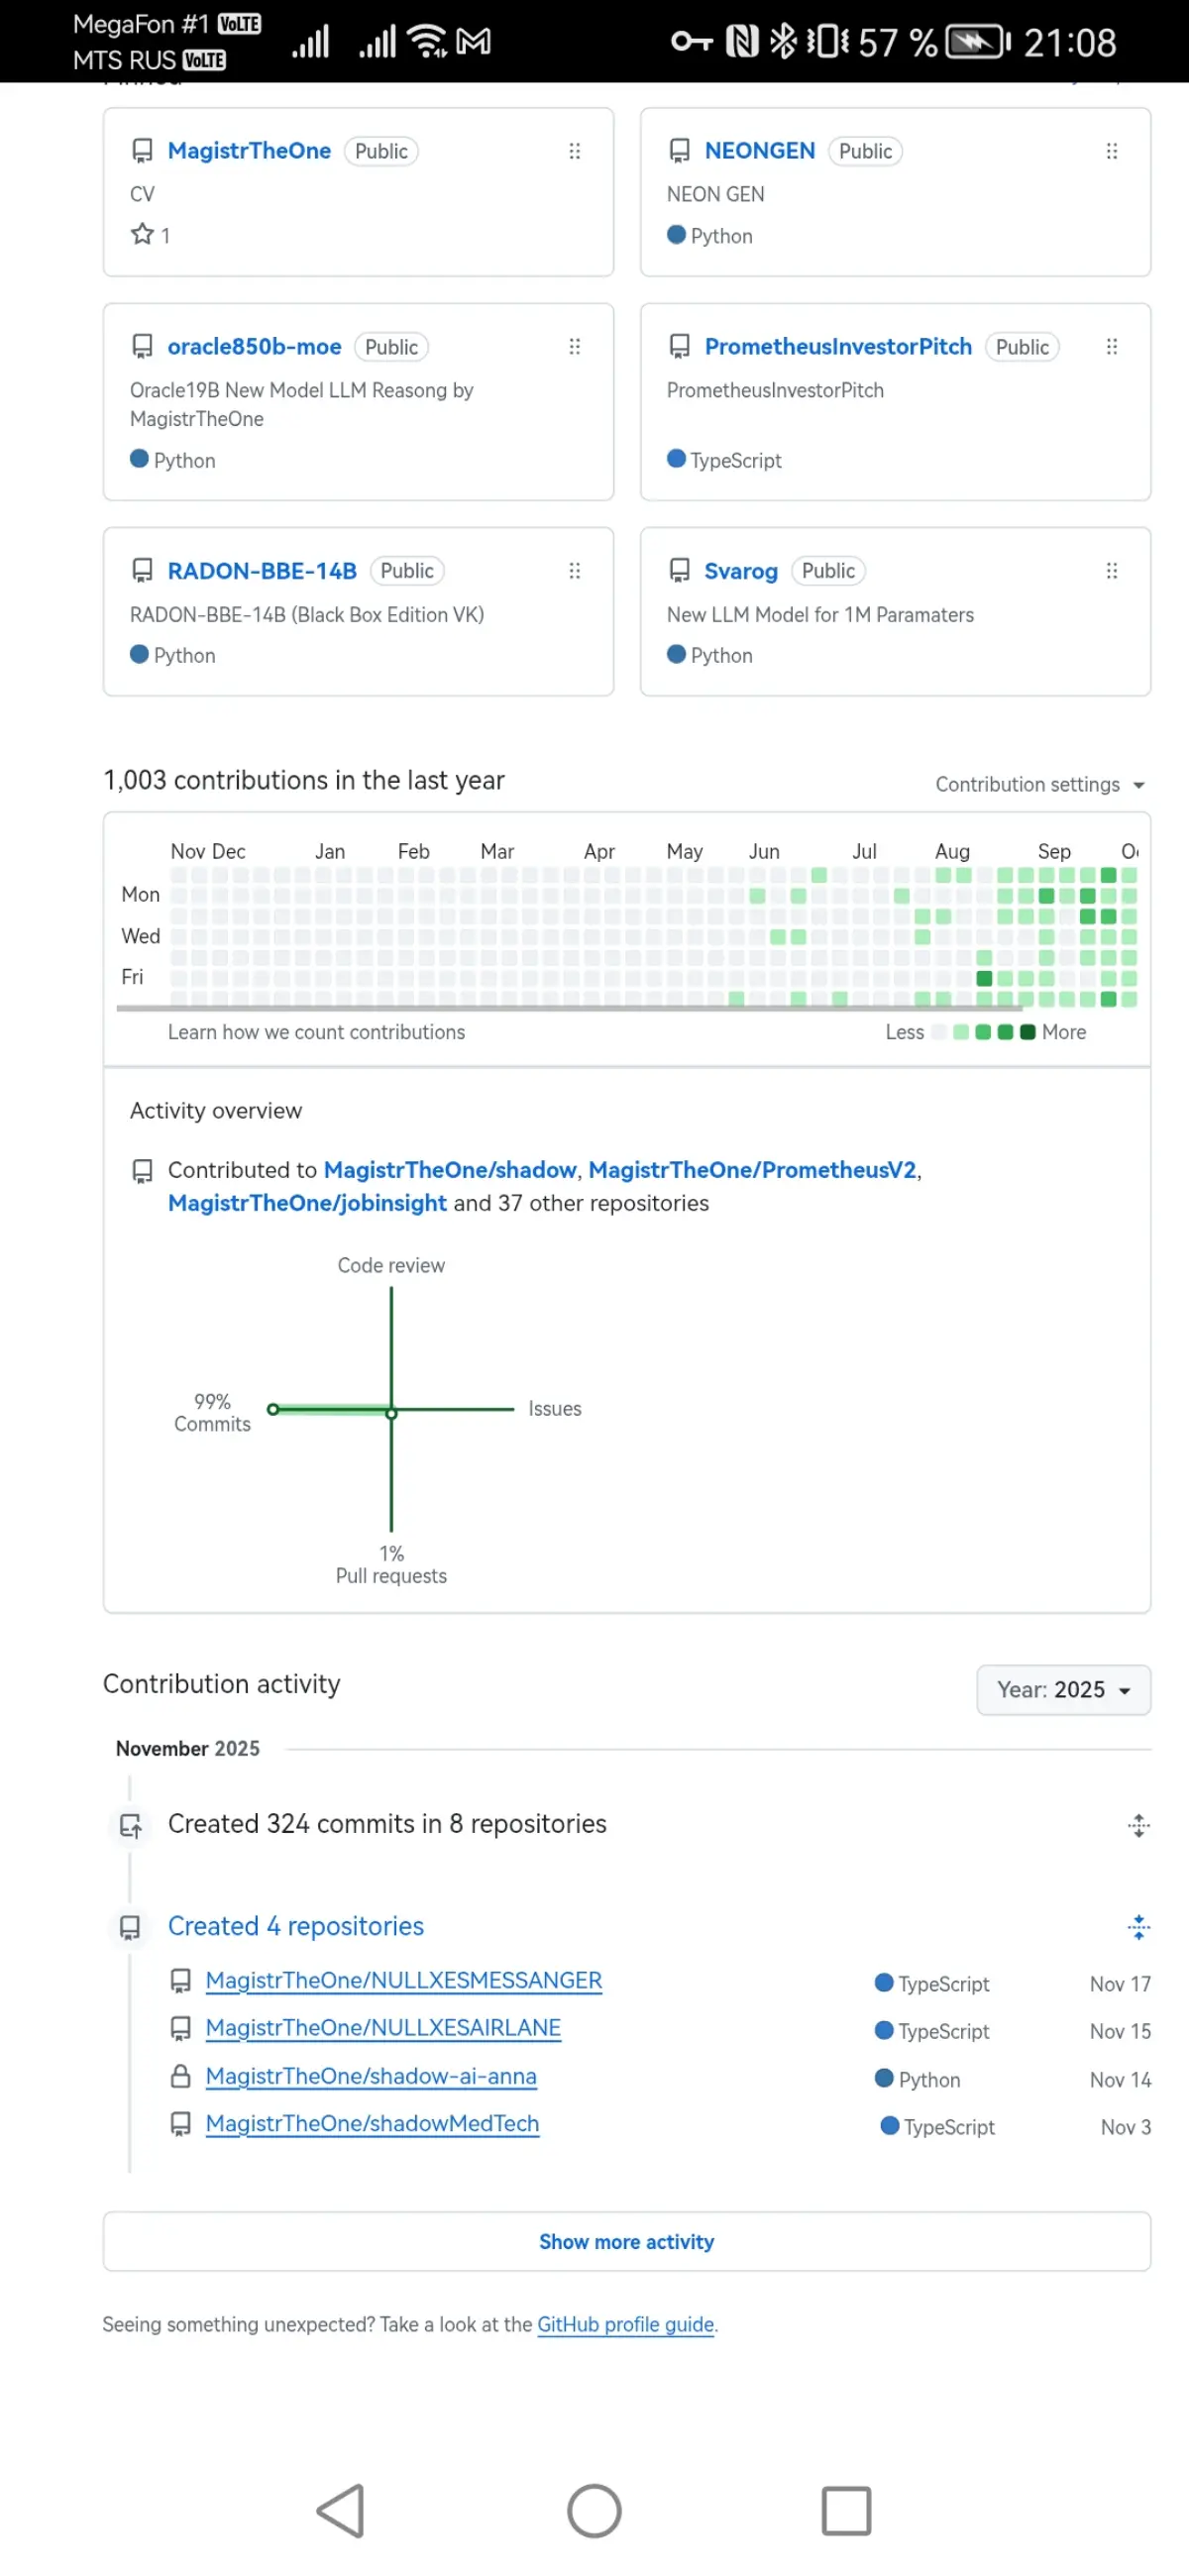Open the Svarog repository link

[741, 571]
